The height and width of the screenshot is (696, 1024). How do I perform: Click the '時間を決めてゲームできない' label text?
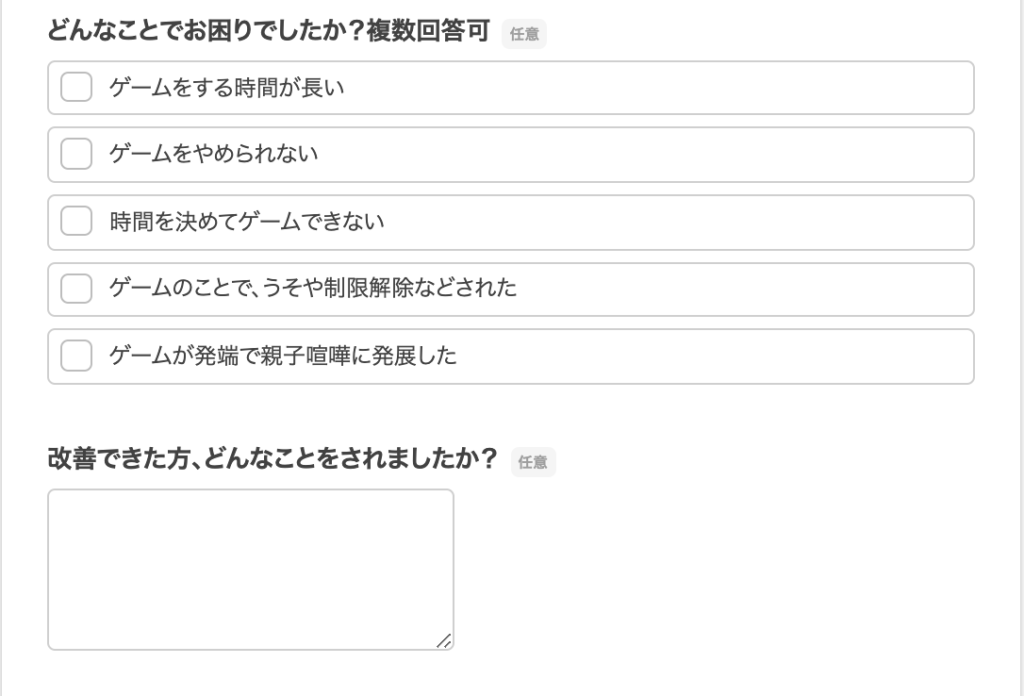pyautogui.click(x=247, y=221)
